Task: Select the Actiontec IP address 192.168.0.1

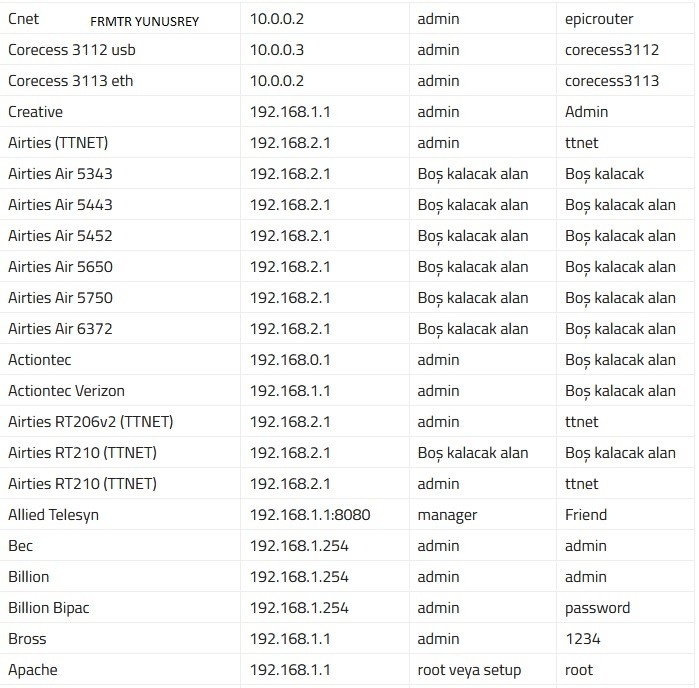Action: pos(290,359)
